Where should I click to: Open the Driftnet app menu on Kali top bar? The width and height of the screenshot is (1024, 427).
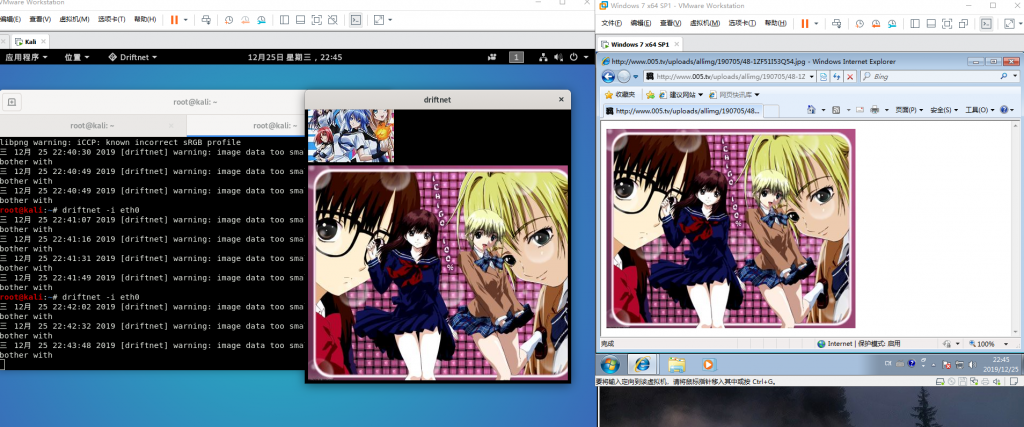pos(133,57)
